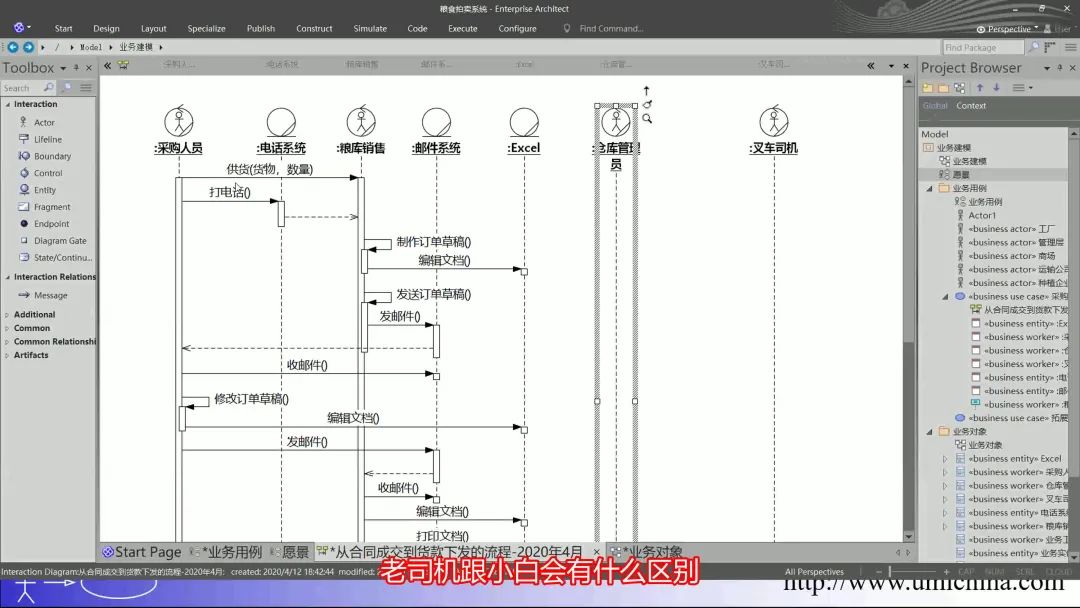Screen dimensions: 1080x608
Task: Open the Configure ribbon tab
Action: 517,28
